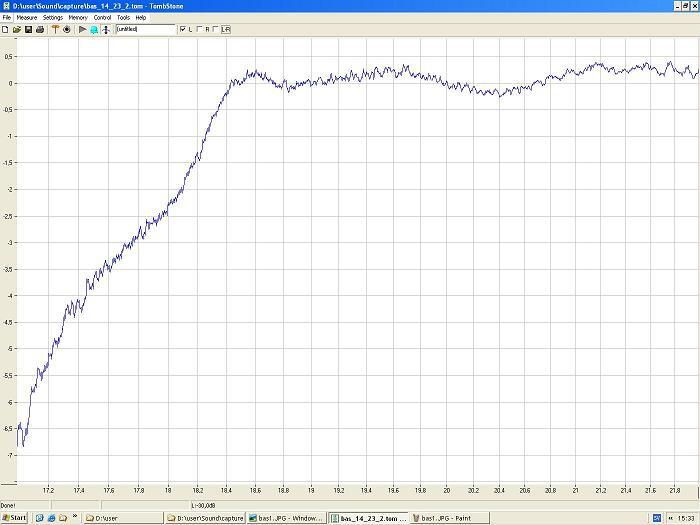This screenshot has width=700, height=525.
Task: Open the Tools menu
Action: click(x=123, y=17)
